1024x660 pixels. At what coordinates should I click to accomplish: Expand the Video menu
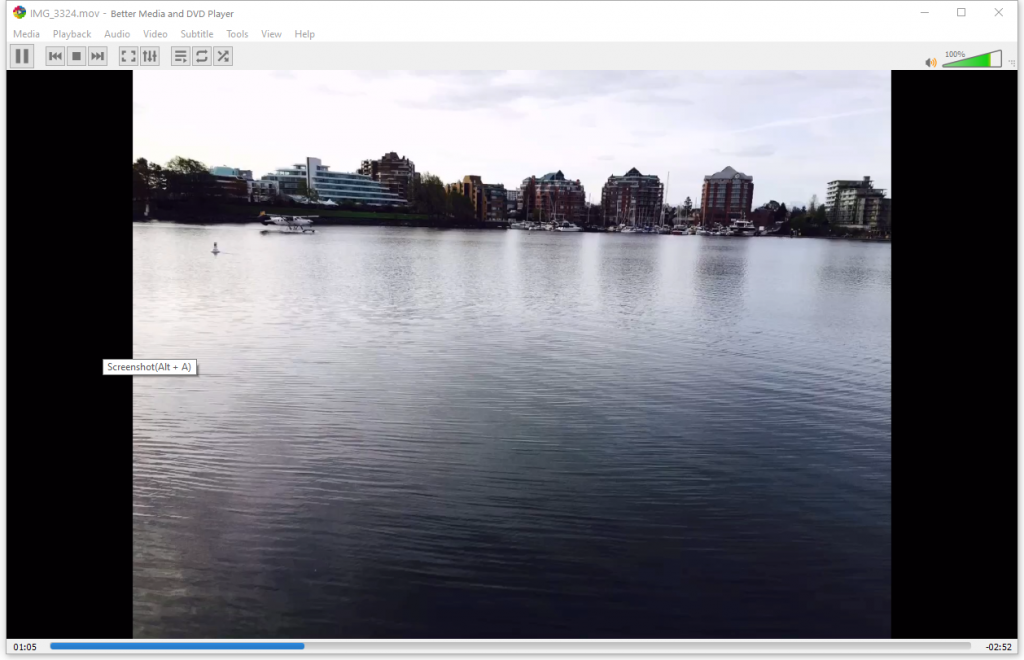(155, 34)
